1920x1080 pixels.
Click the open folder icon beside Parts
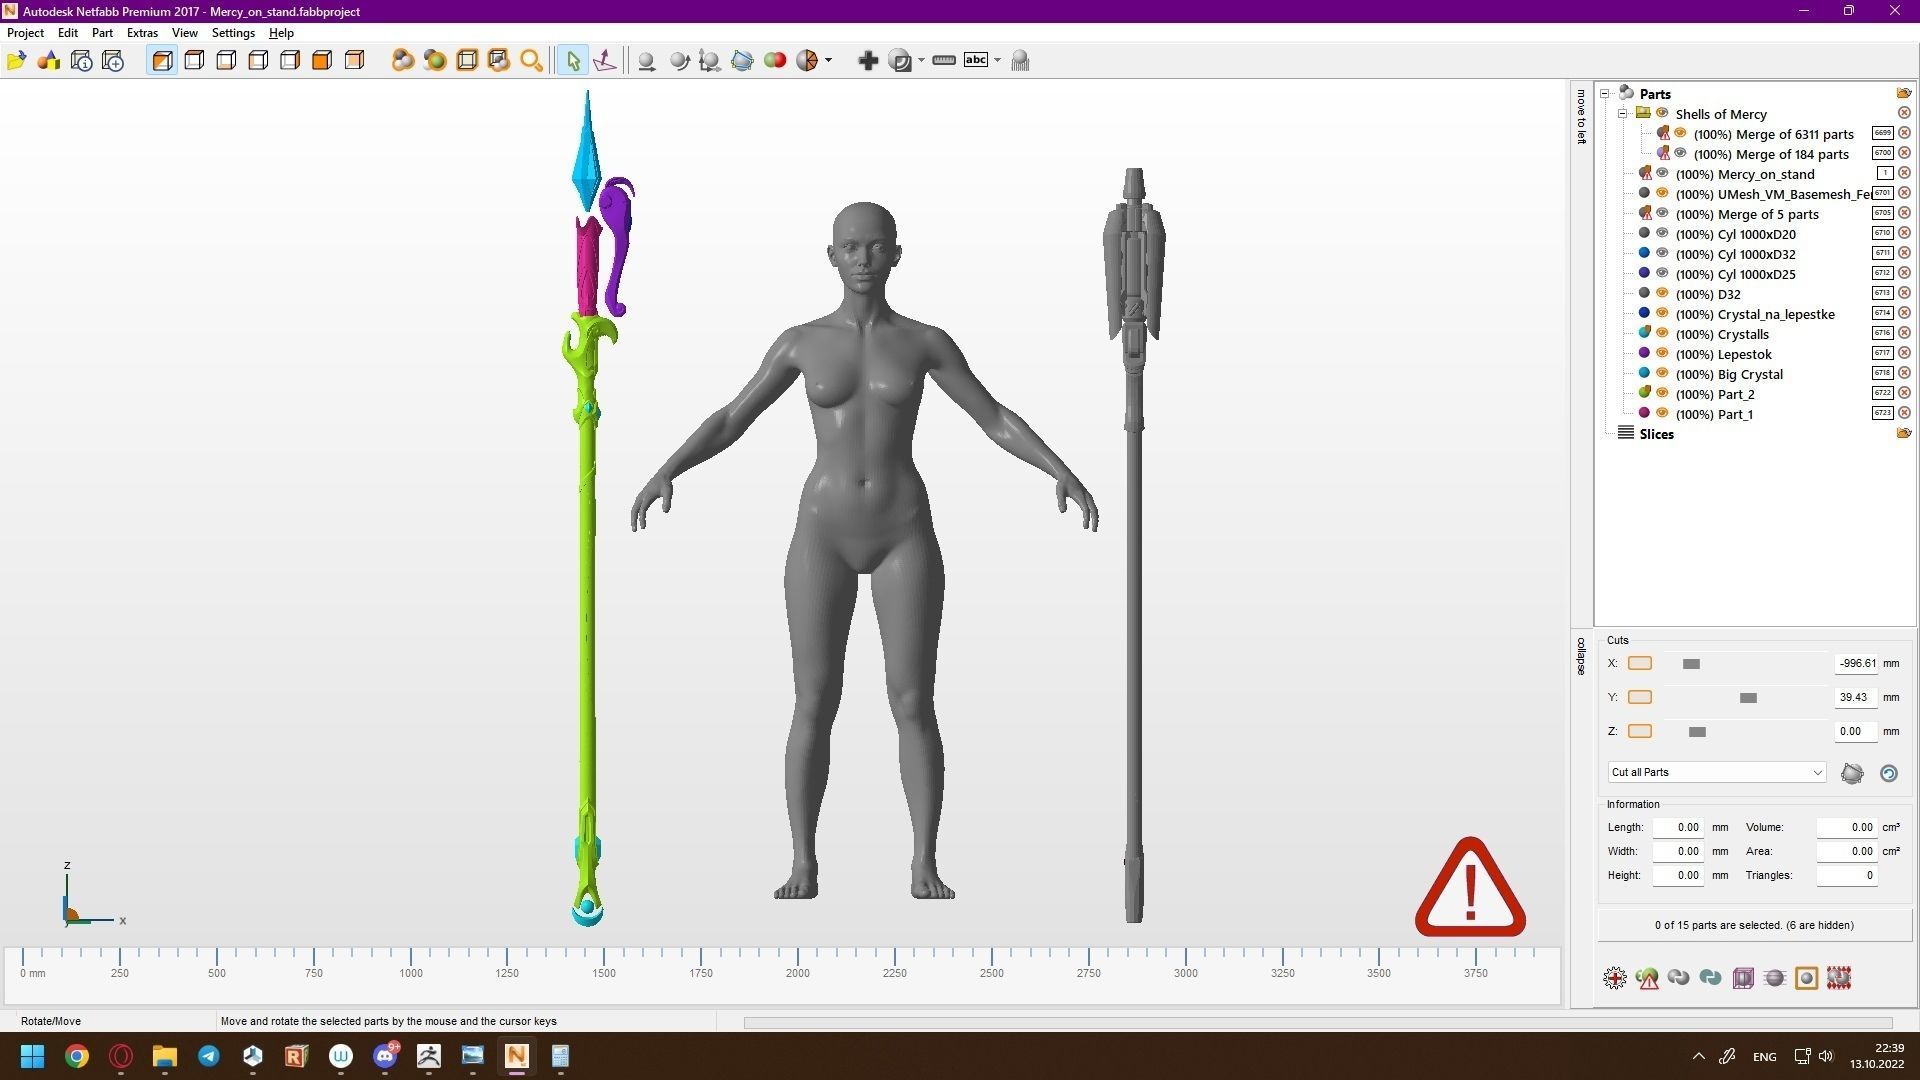click(x=1903, y=93)
